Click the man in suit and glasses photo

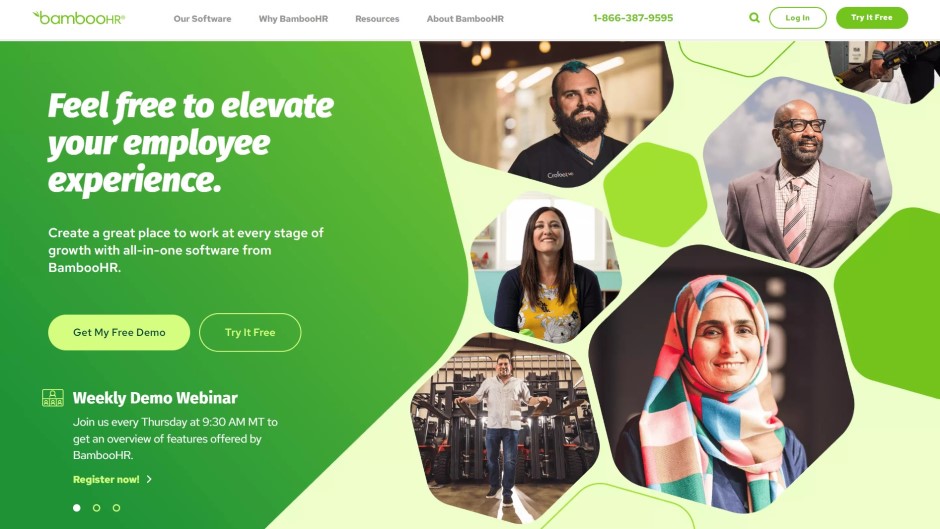[x=797, y=172]
